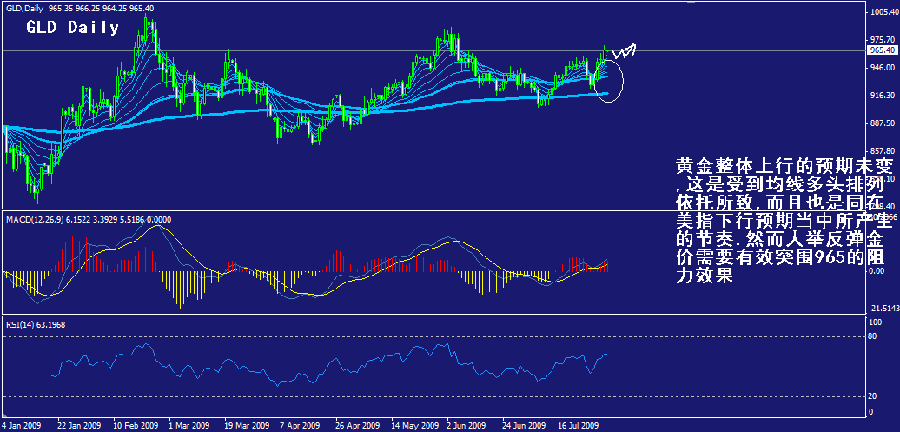The image size is (900, 432).
Task: Select the large 'GLD Daily' chart title
Action: click(x=73, y=28)
